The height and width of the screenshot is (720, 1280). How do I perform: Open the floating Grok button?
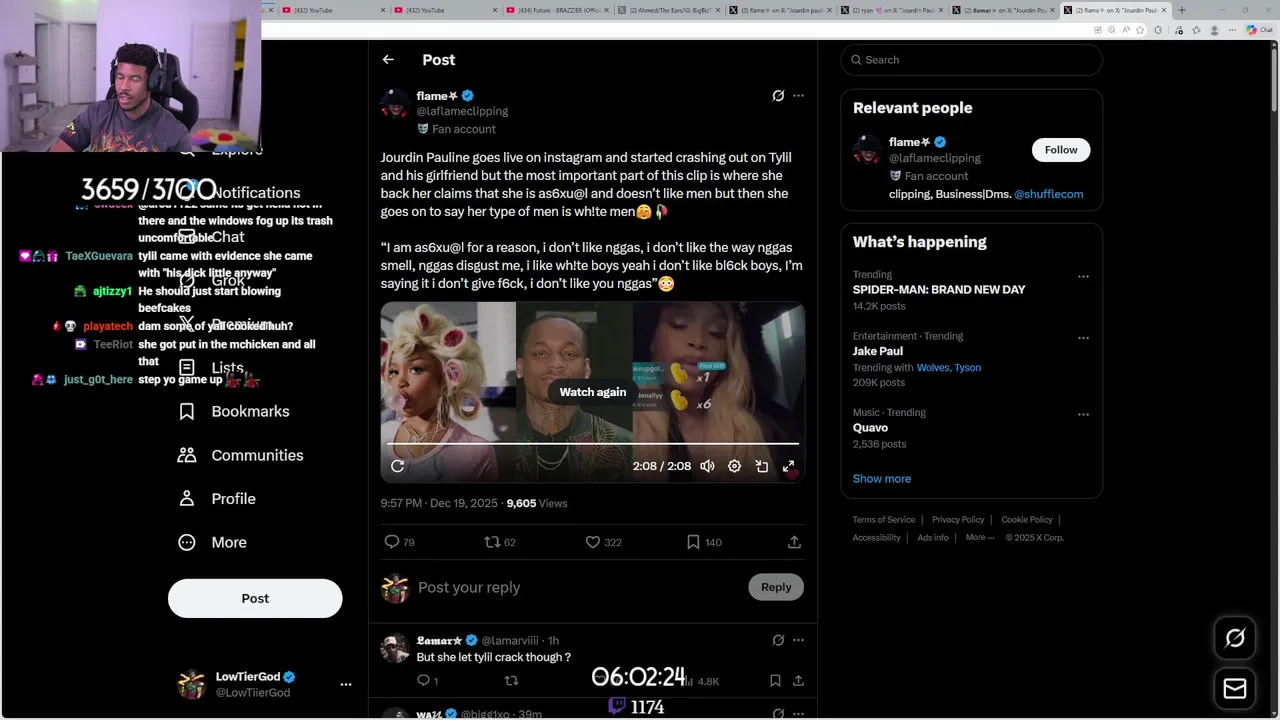(1235, 638)
